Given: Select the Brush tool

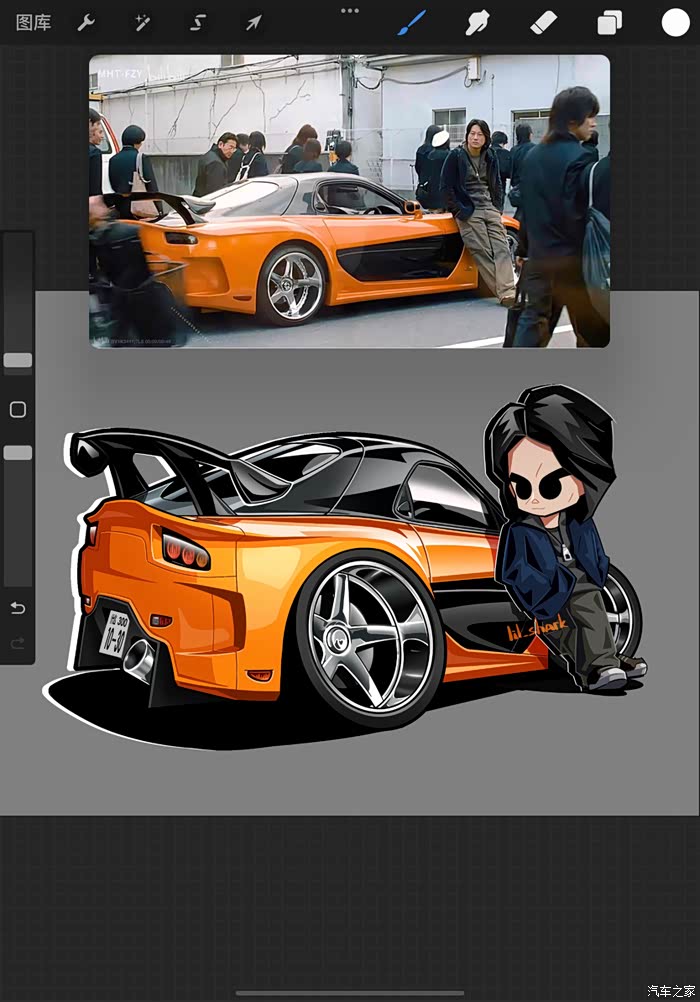Looking at the screenshot, I should (411, 23).
